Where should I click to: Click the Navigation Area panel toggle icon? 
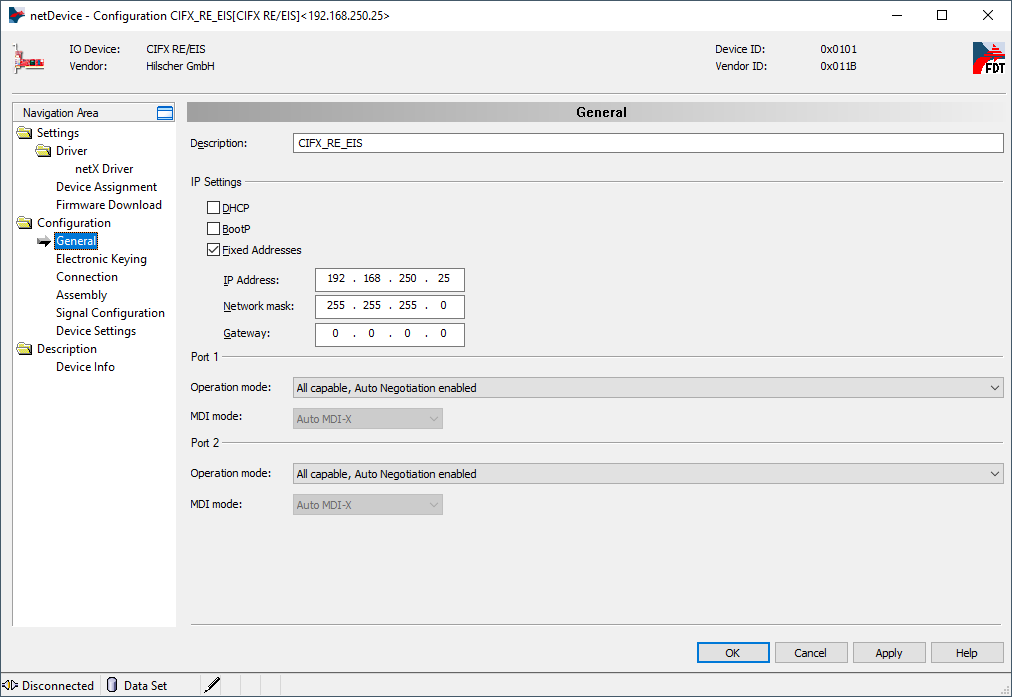coord(165,113)
